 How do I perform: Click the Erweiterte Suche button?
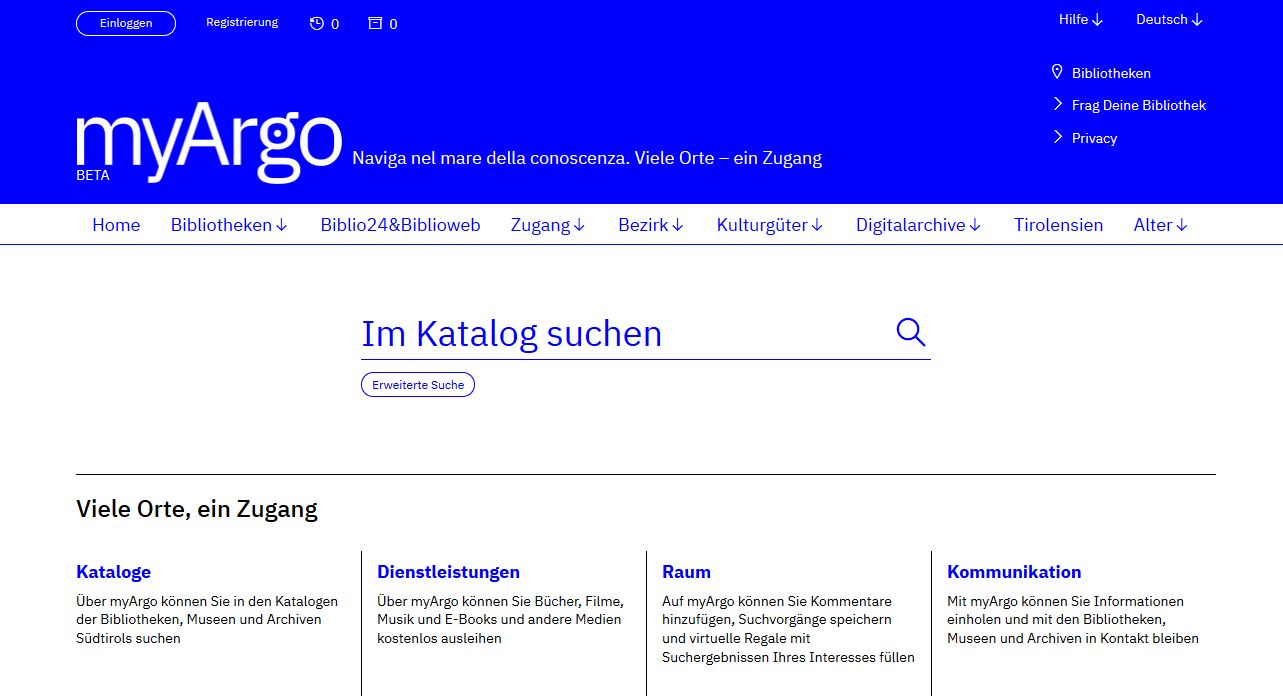click(418, 385)
